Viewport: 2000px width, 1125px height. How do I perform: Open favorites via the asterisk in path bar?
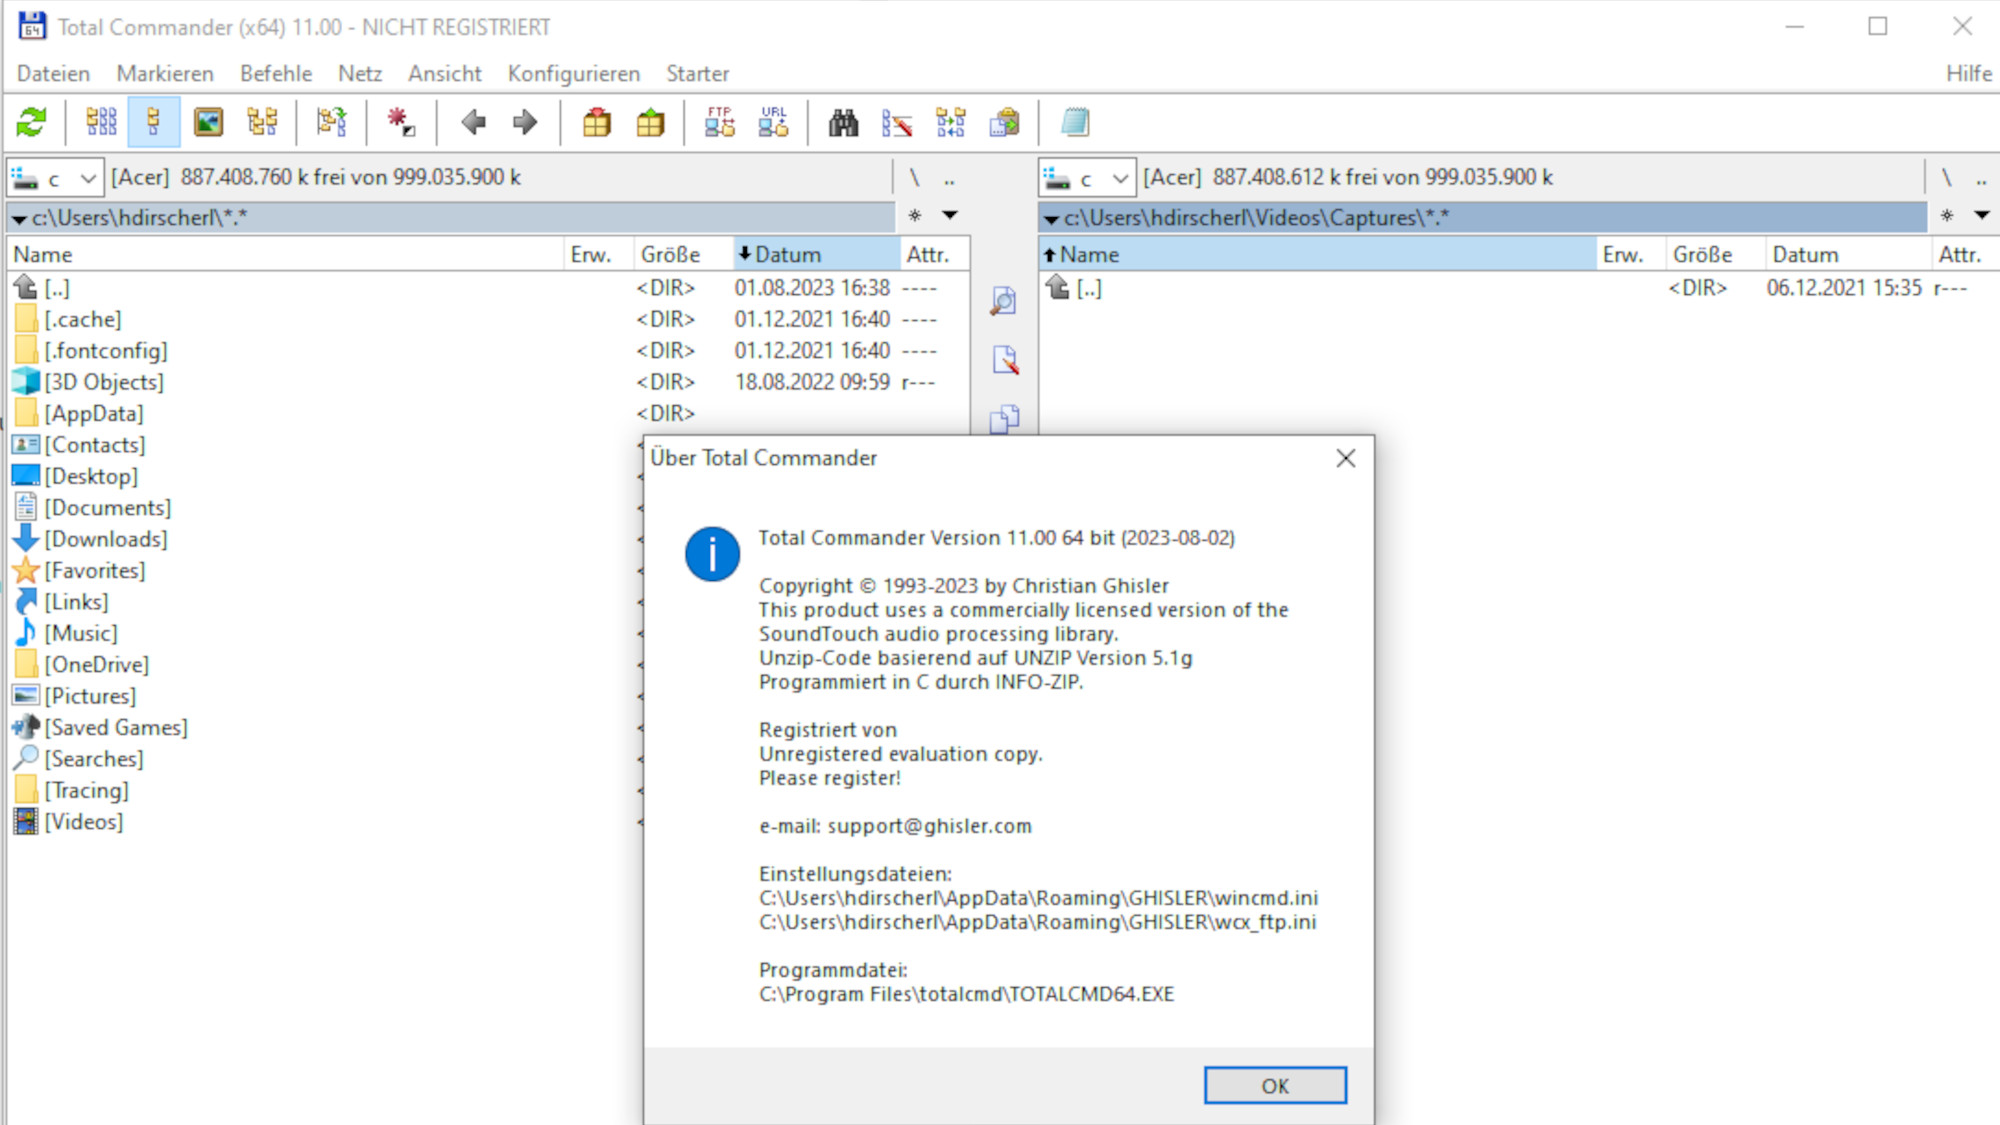[x=913, y=215]
